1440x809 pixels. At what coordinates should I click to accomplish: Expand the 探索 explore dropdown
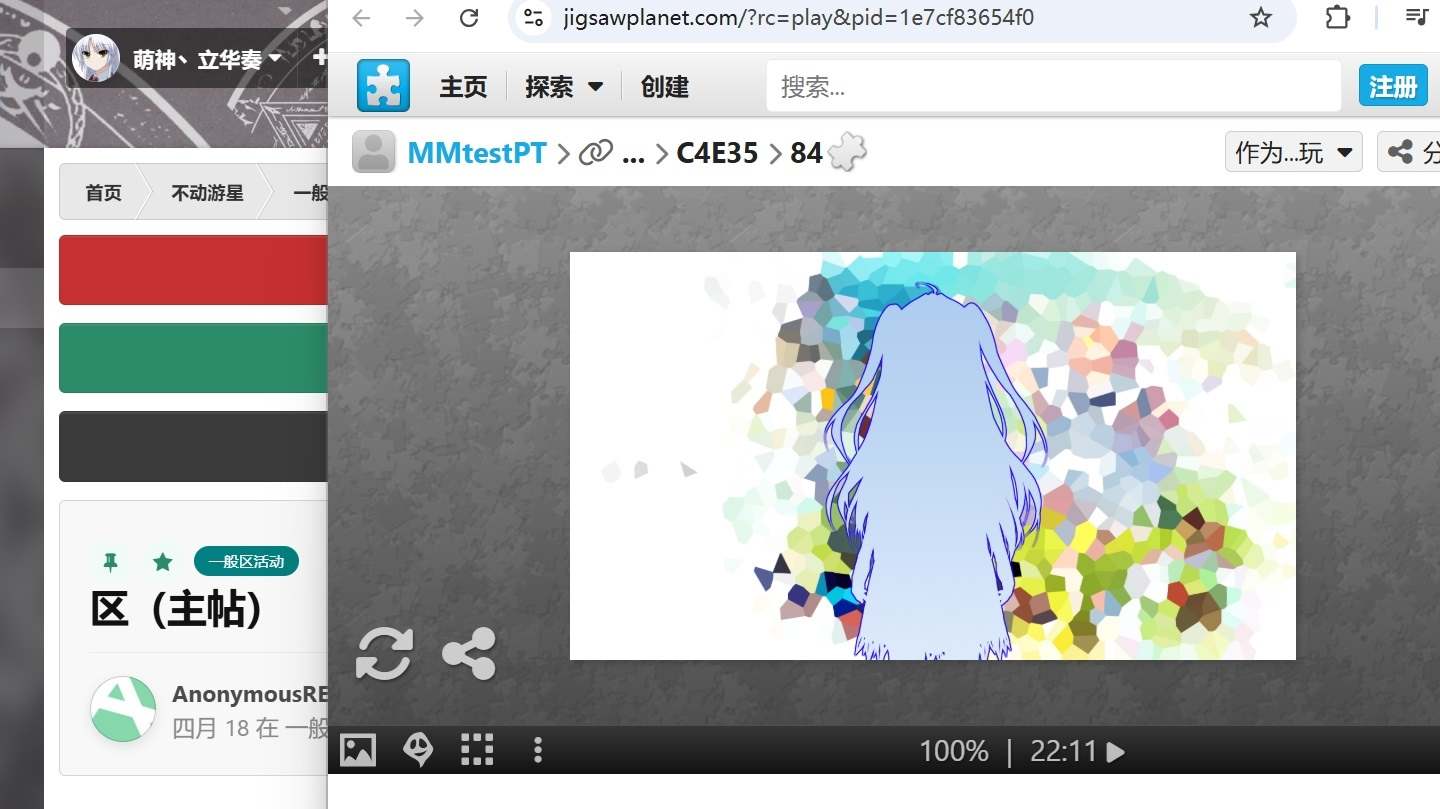click(x=565, y=87)
